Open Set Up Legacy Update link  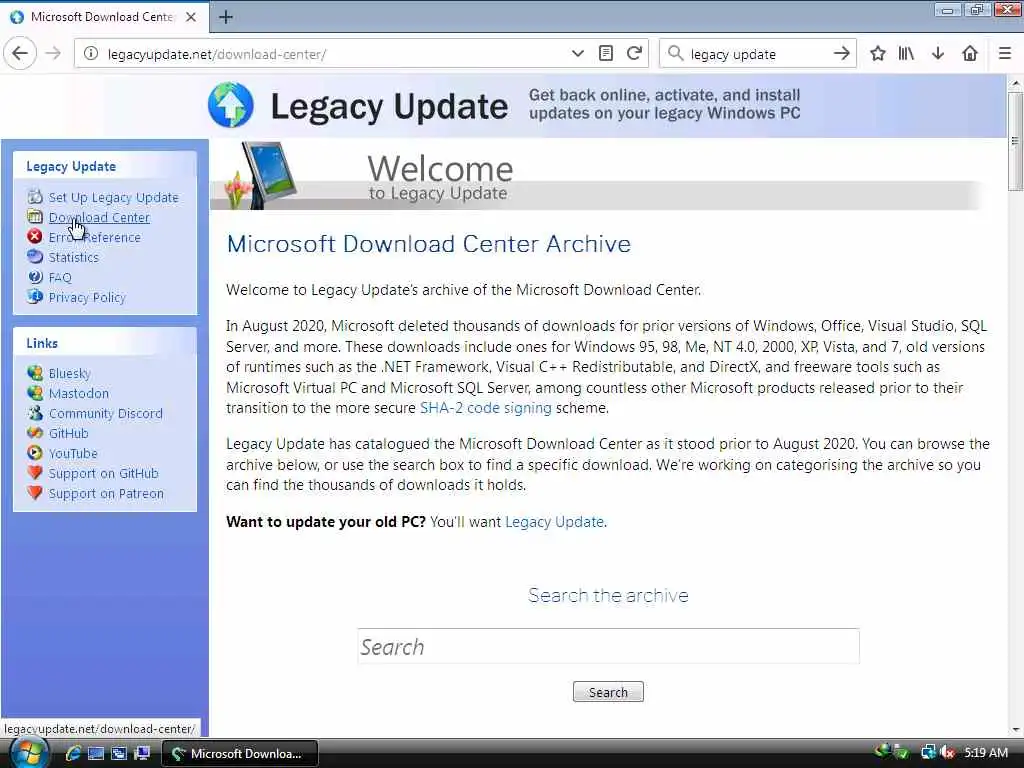click(114, 197)
